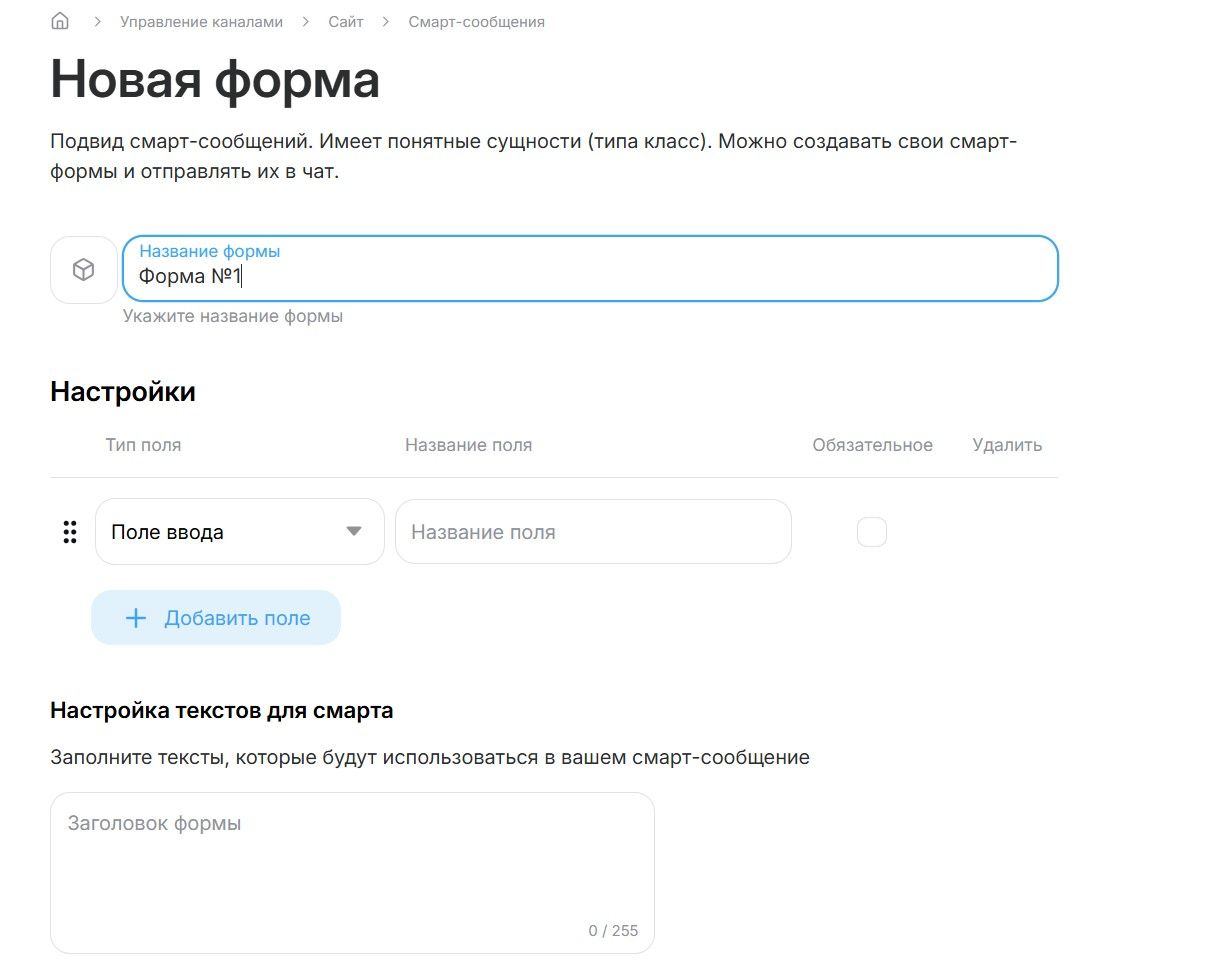Click the Тип поля column header
Image resolution: width=1207 pixels, height=972 pixels.
point(143,445)
